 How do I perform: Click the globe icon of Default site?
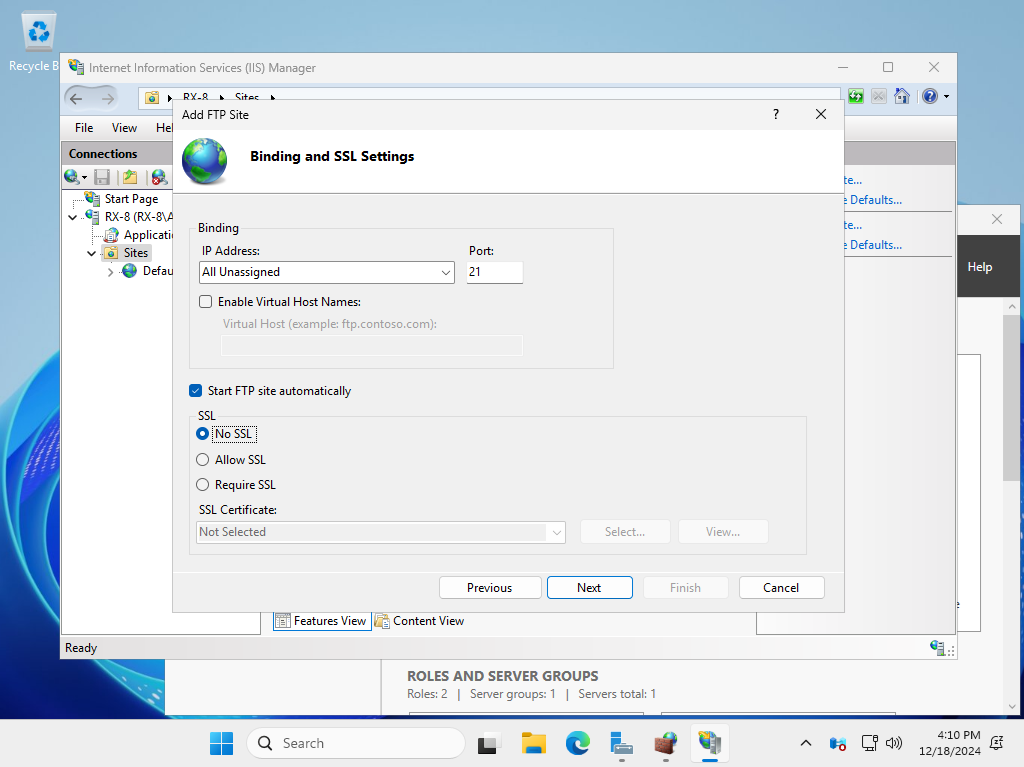(129, 270)
